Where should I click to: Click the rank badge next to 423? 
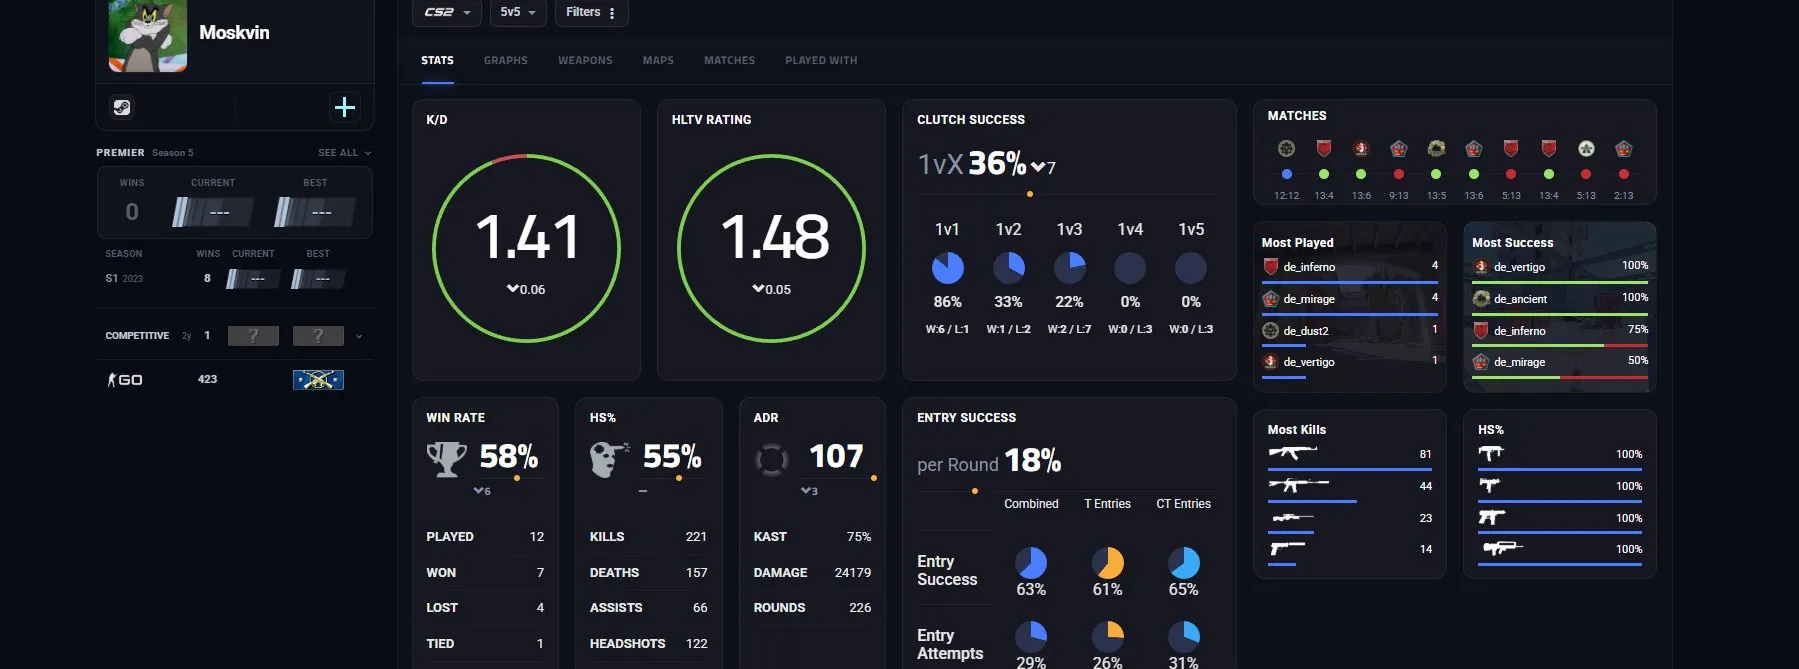pos(318,380)
